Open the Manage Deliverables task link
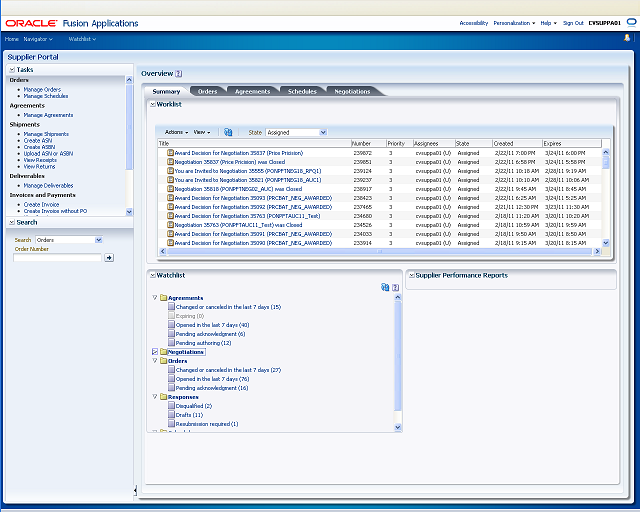The image size is (640, 512). pos(48,186)
